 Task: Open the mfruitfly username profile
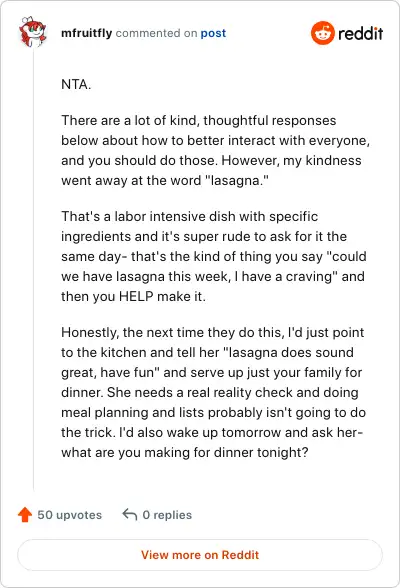(x=87, y=33)
